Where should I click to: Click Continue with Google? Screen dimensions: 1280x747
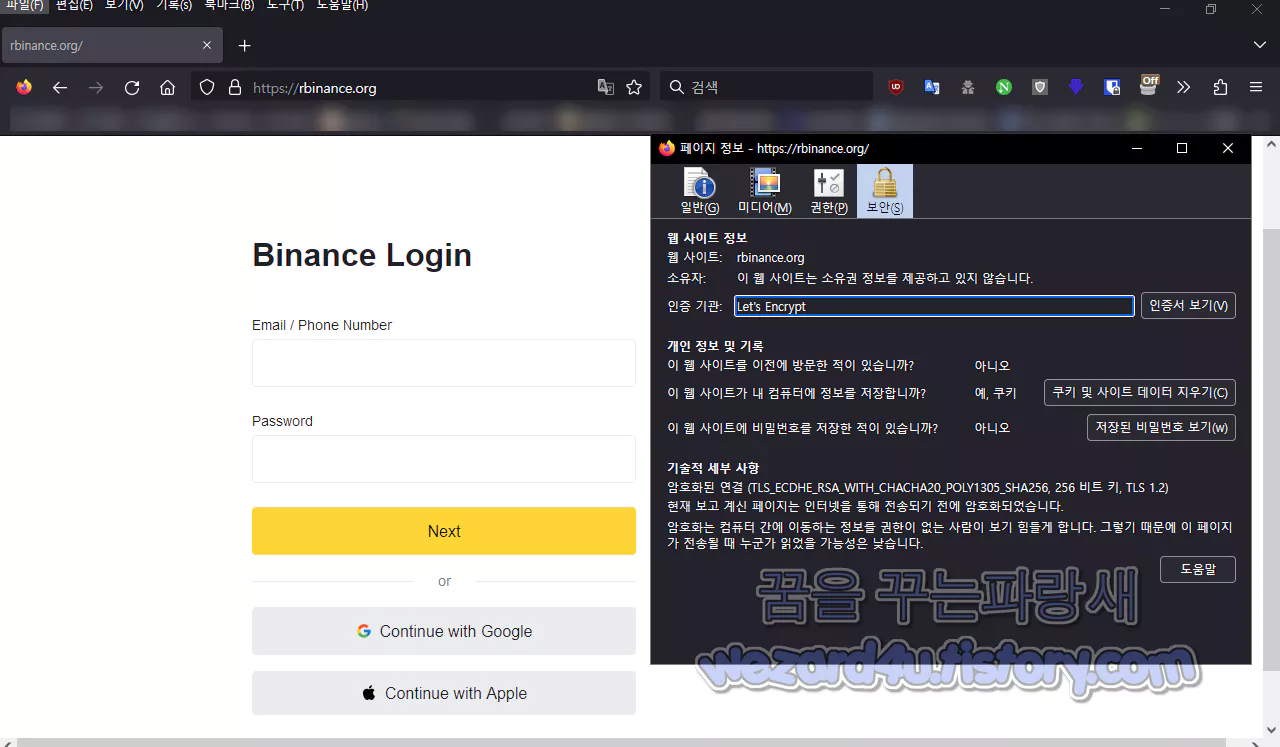tap(444, 631)
